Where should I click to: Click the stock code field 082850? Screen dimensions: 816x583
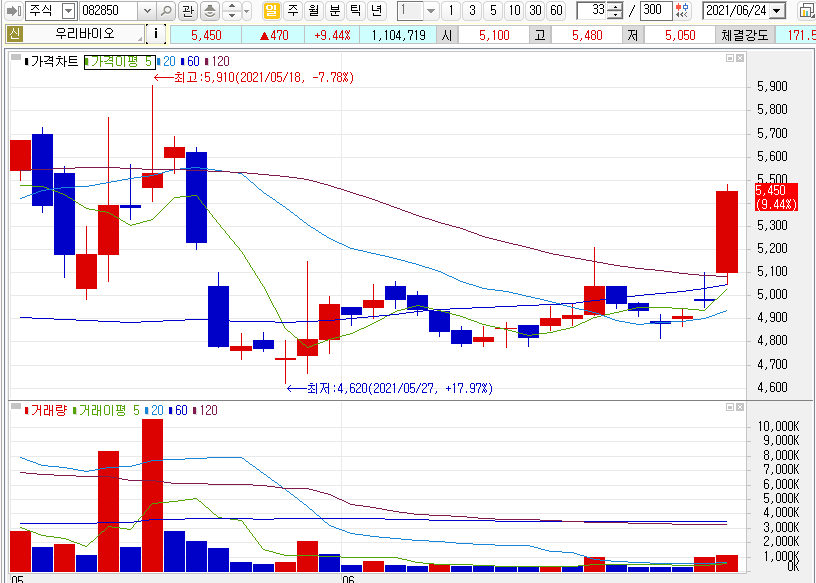[109, 10]
